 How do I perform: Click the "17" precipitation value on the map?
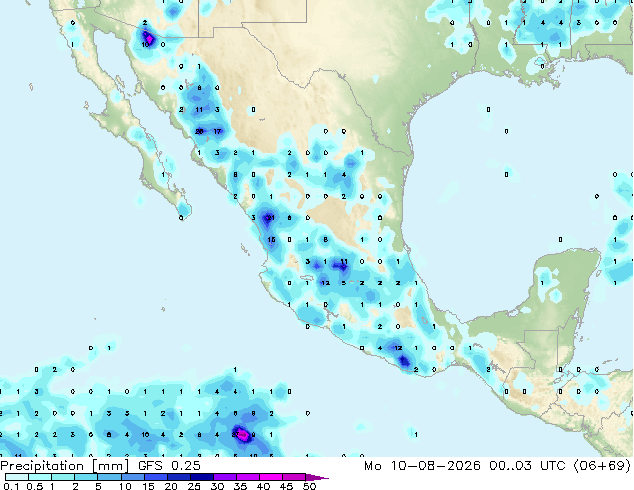pyautogui.click(x=218, y=131)
